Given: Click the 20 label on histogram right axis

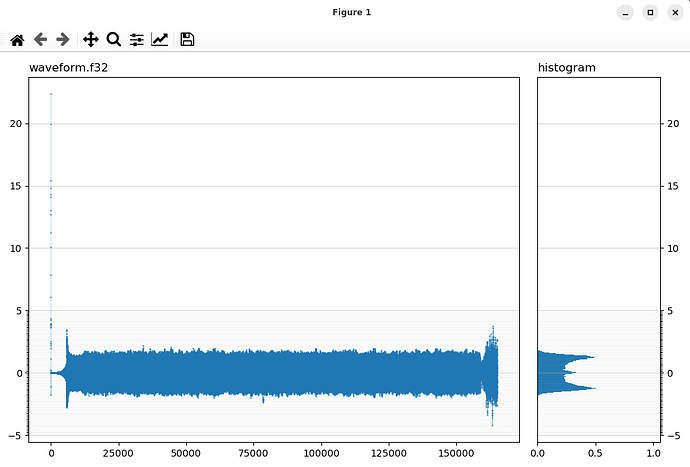Looking at the screenshot, I should [673, 124].
